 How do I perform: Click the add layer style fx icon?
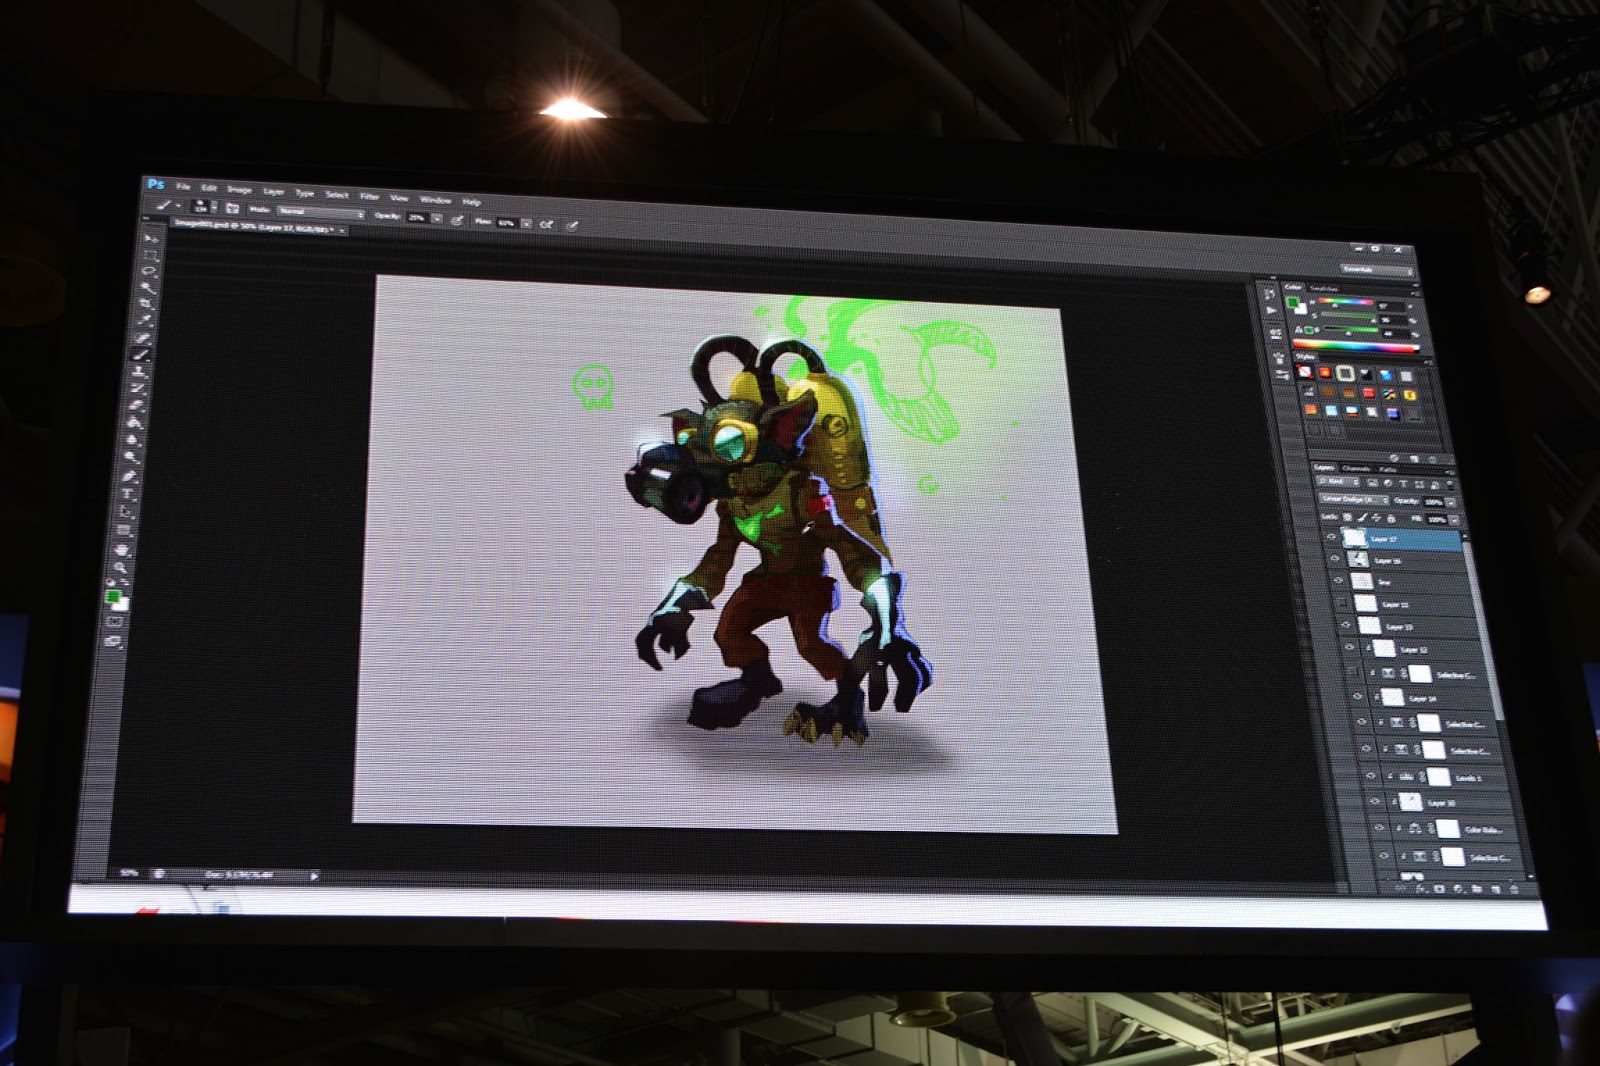pyautogui.click(x=1421, y=887)
